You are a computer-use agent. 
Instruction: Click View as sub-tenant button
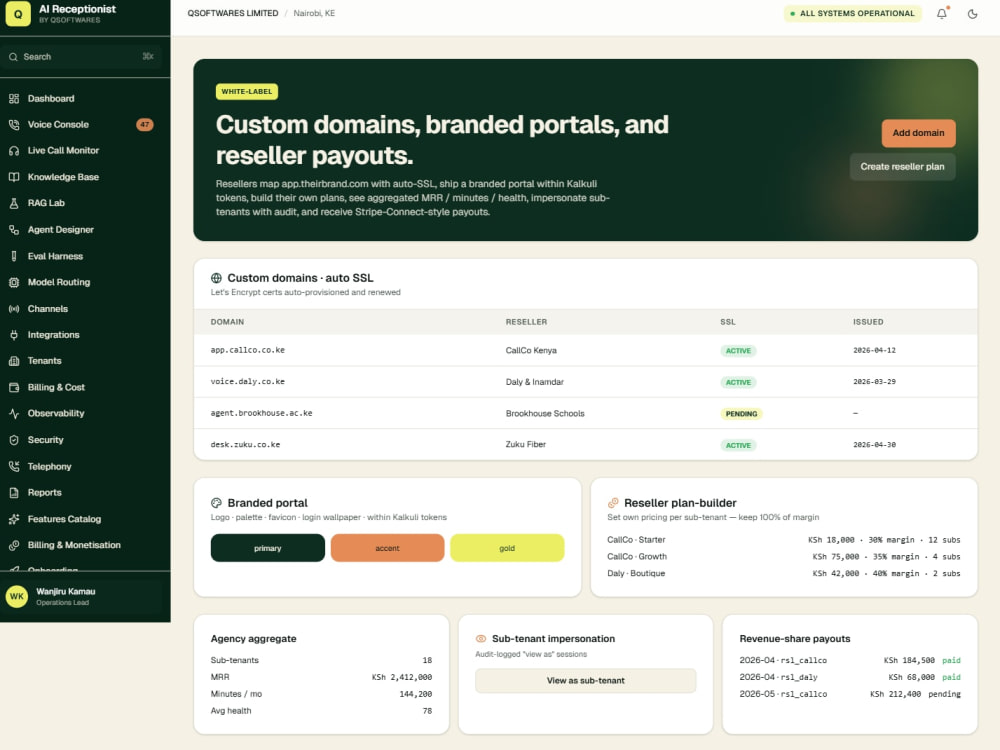click(x=585, y=681)
